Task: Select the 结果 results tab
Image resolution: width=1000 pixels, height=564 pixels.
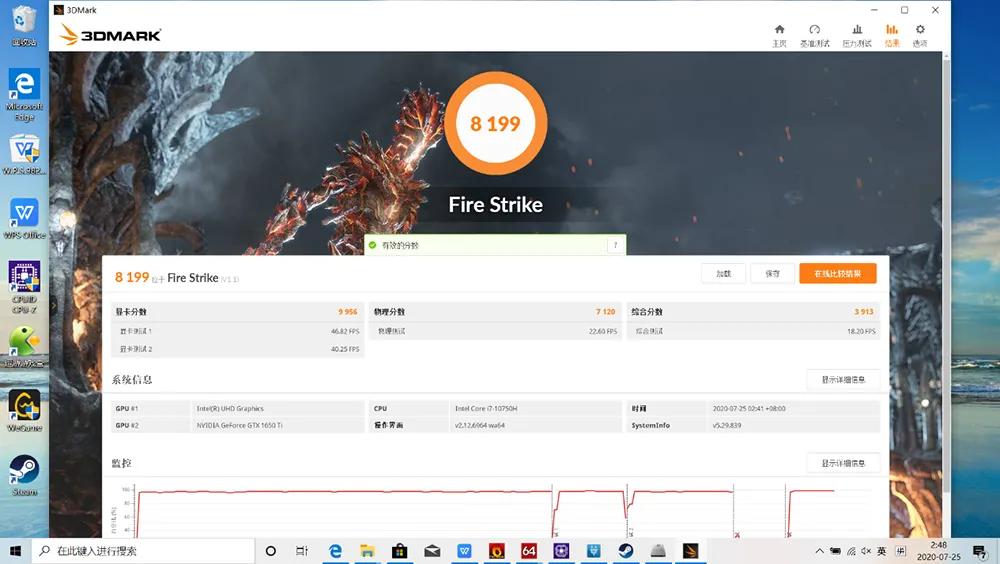Action: pos(892,36)
